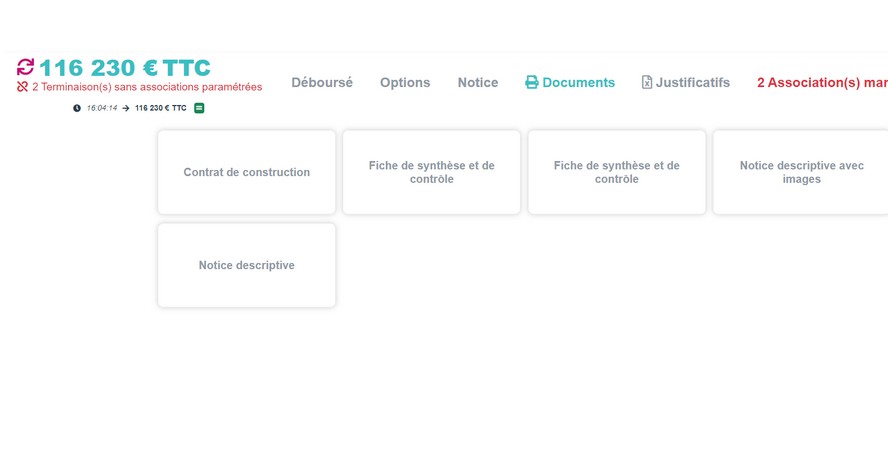Click the printer icon on the Documents tab
This screenshot has width=888, height=465.
point(532,83)
